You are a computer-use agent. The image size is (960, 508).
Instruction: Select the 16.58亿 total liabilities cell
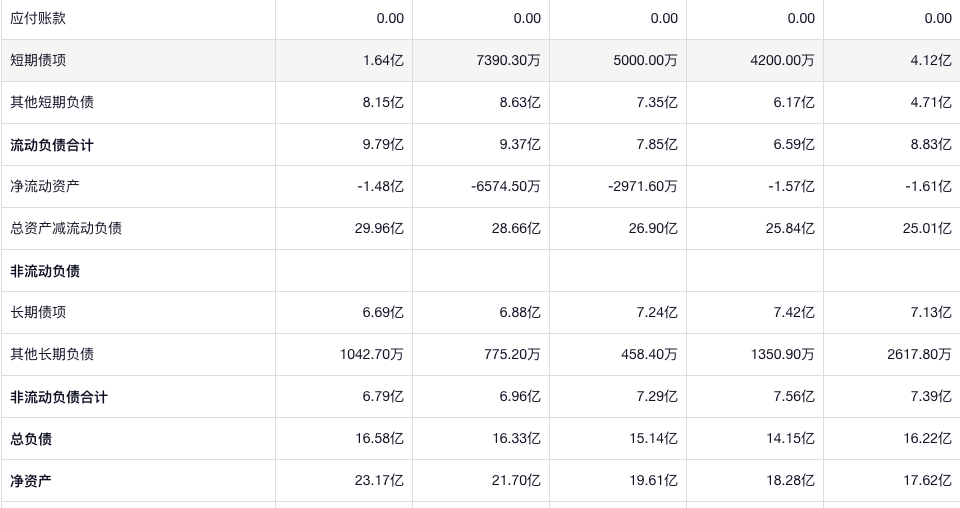[x=379, y=439]
